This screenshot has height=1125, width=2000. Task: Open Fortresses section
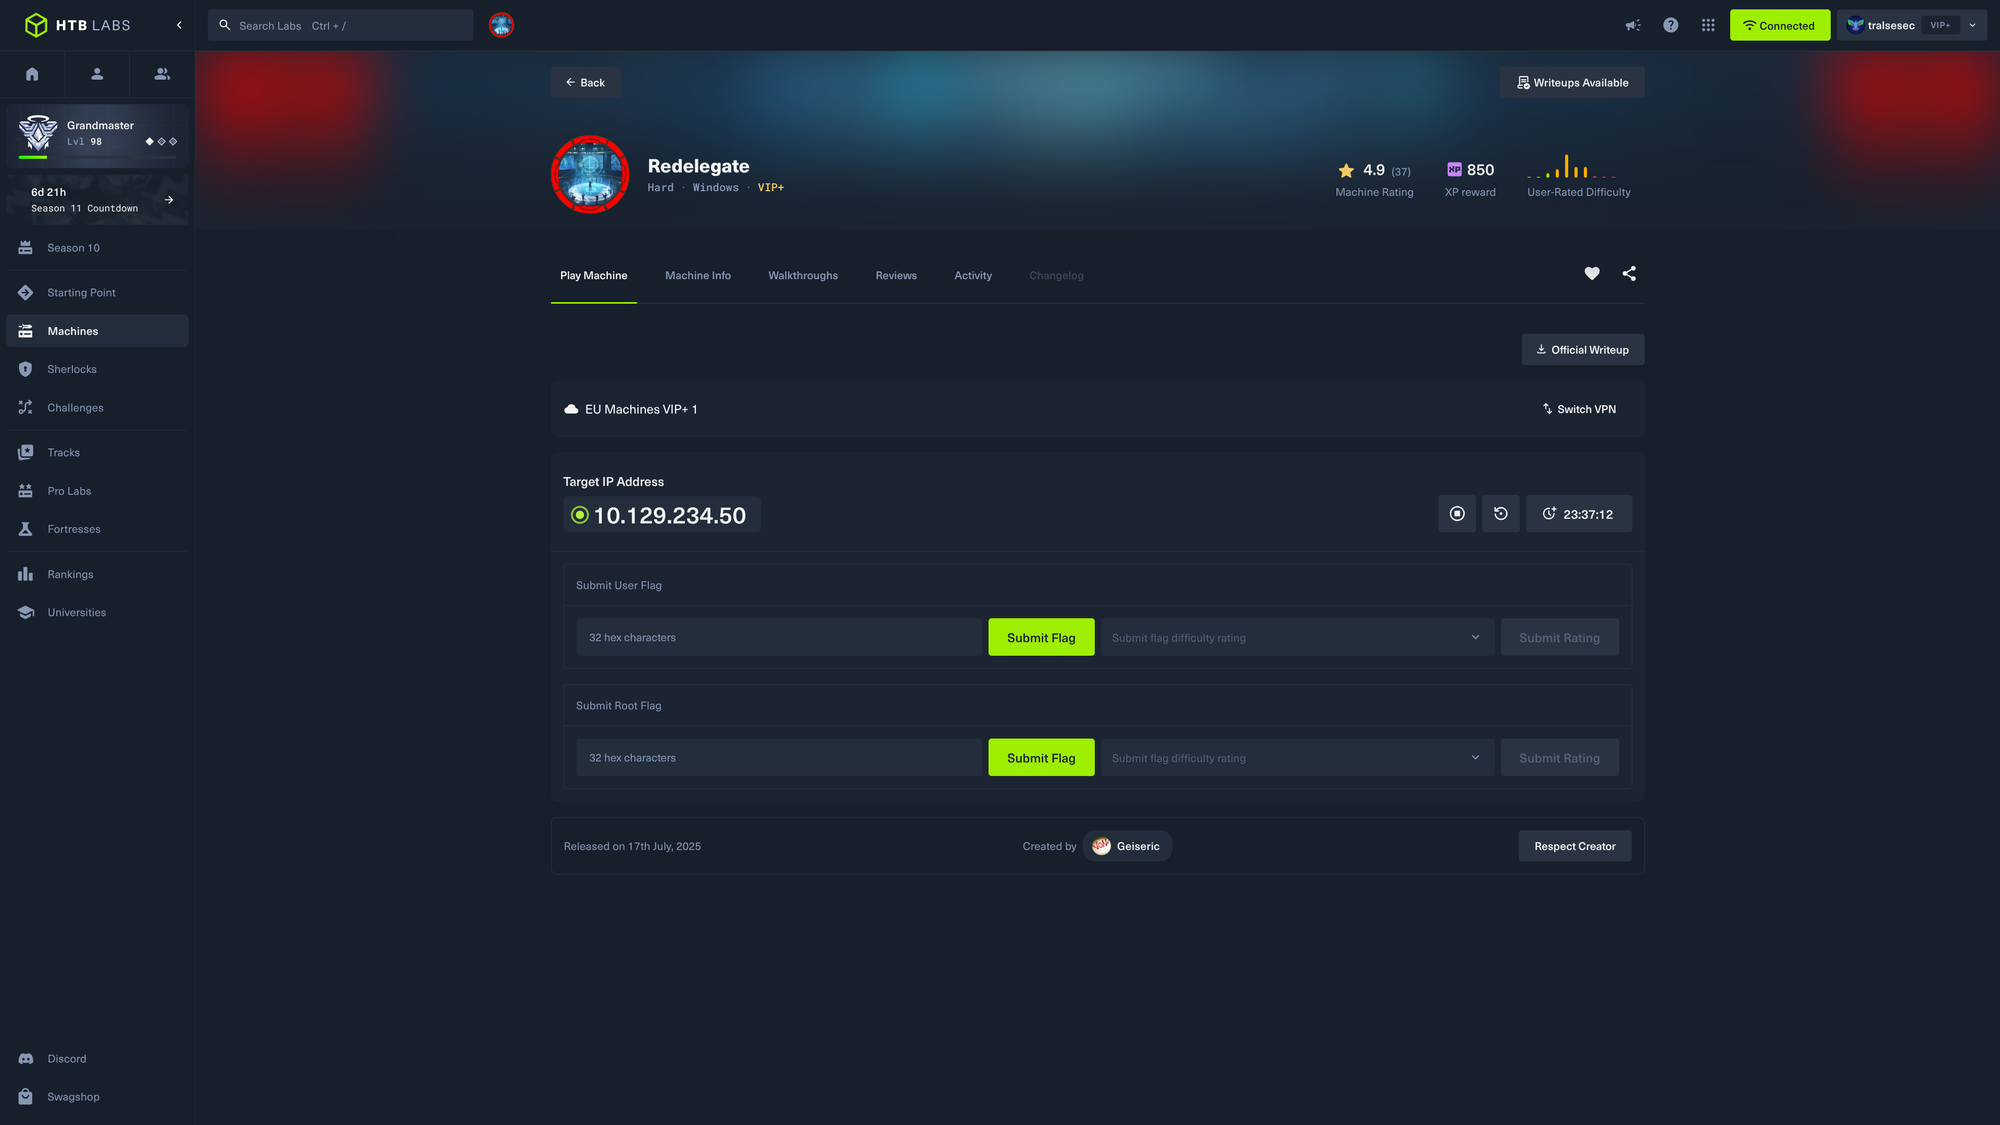(x=97, y=529)
